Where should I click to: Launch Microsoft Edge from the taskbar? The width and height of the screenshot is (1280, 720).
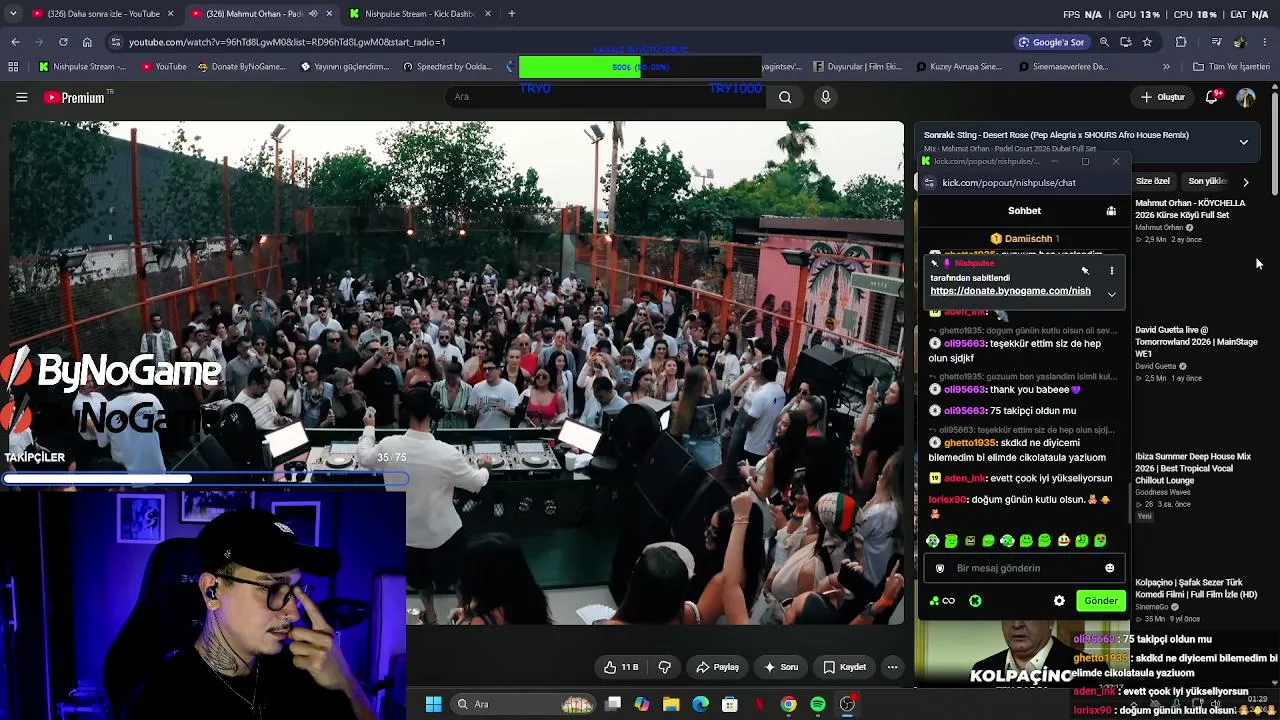tap(700, 704)
